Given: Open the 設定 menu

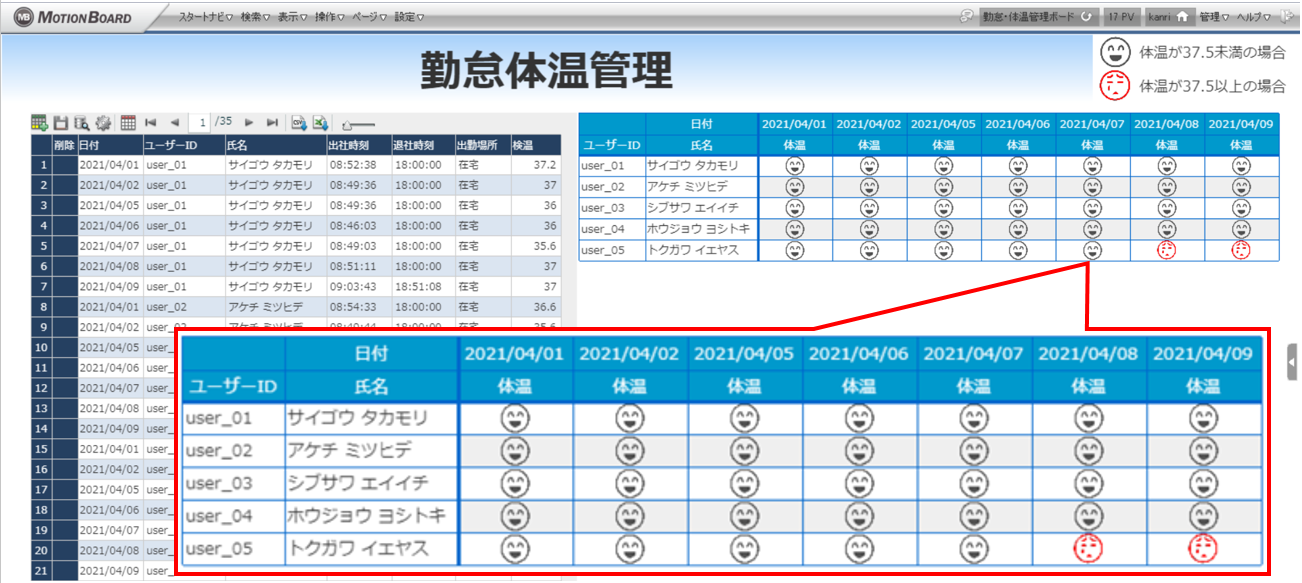Looking at the screenshot, I should (x=409, y=17).
